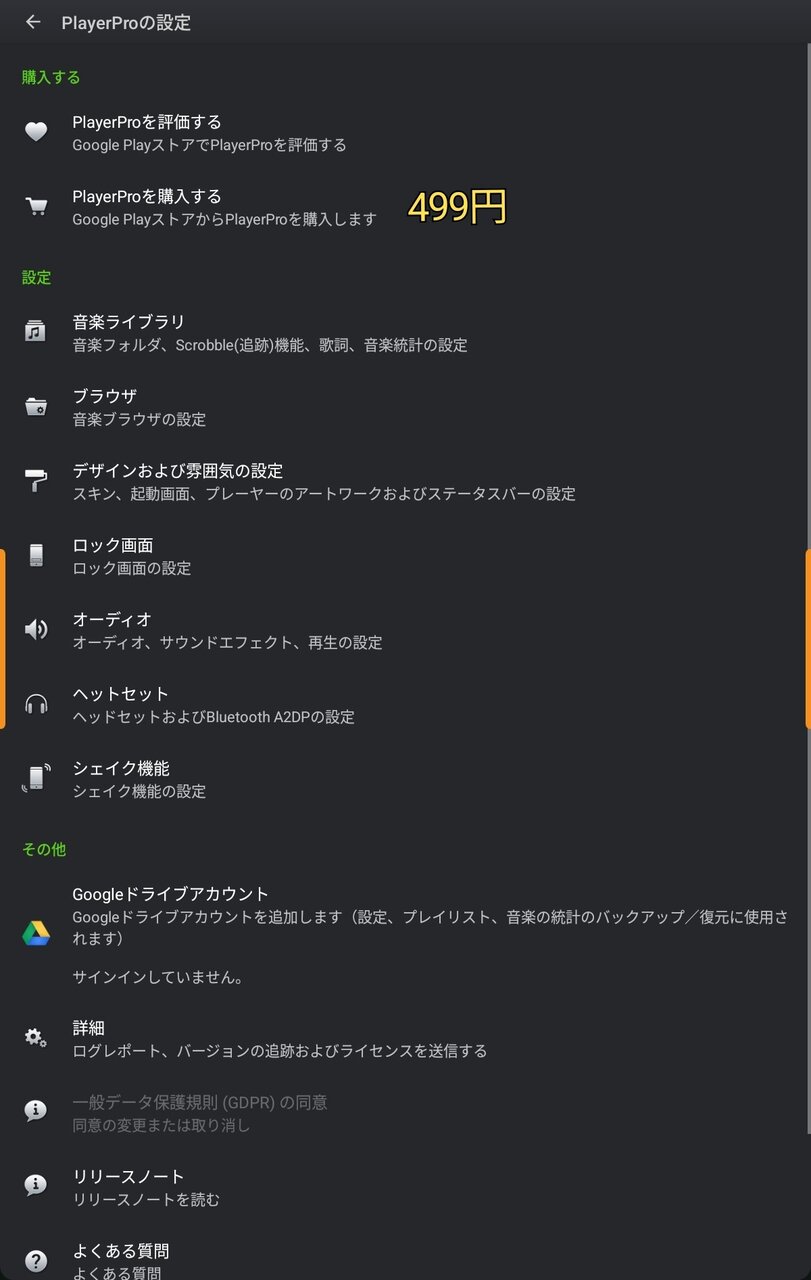This screenshot has height=1280, width=811.
Task: Select PlayerProを購入する entry
Action: click(405, 207)
